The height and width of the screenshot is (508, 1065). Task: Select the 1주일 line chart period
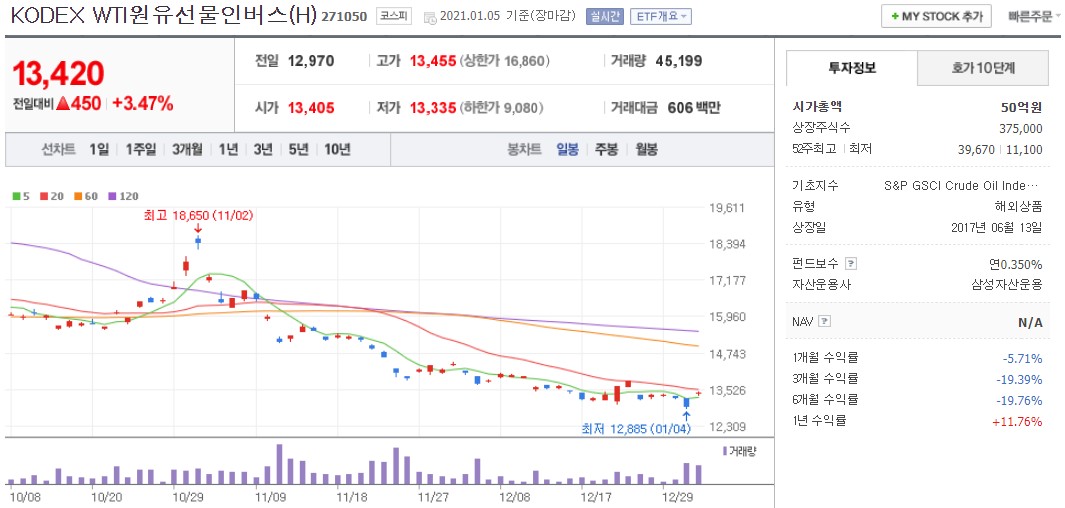(141, 149)
